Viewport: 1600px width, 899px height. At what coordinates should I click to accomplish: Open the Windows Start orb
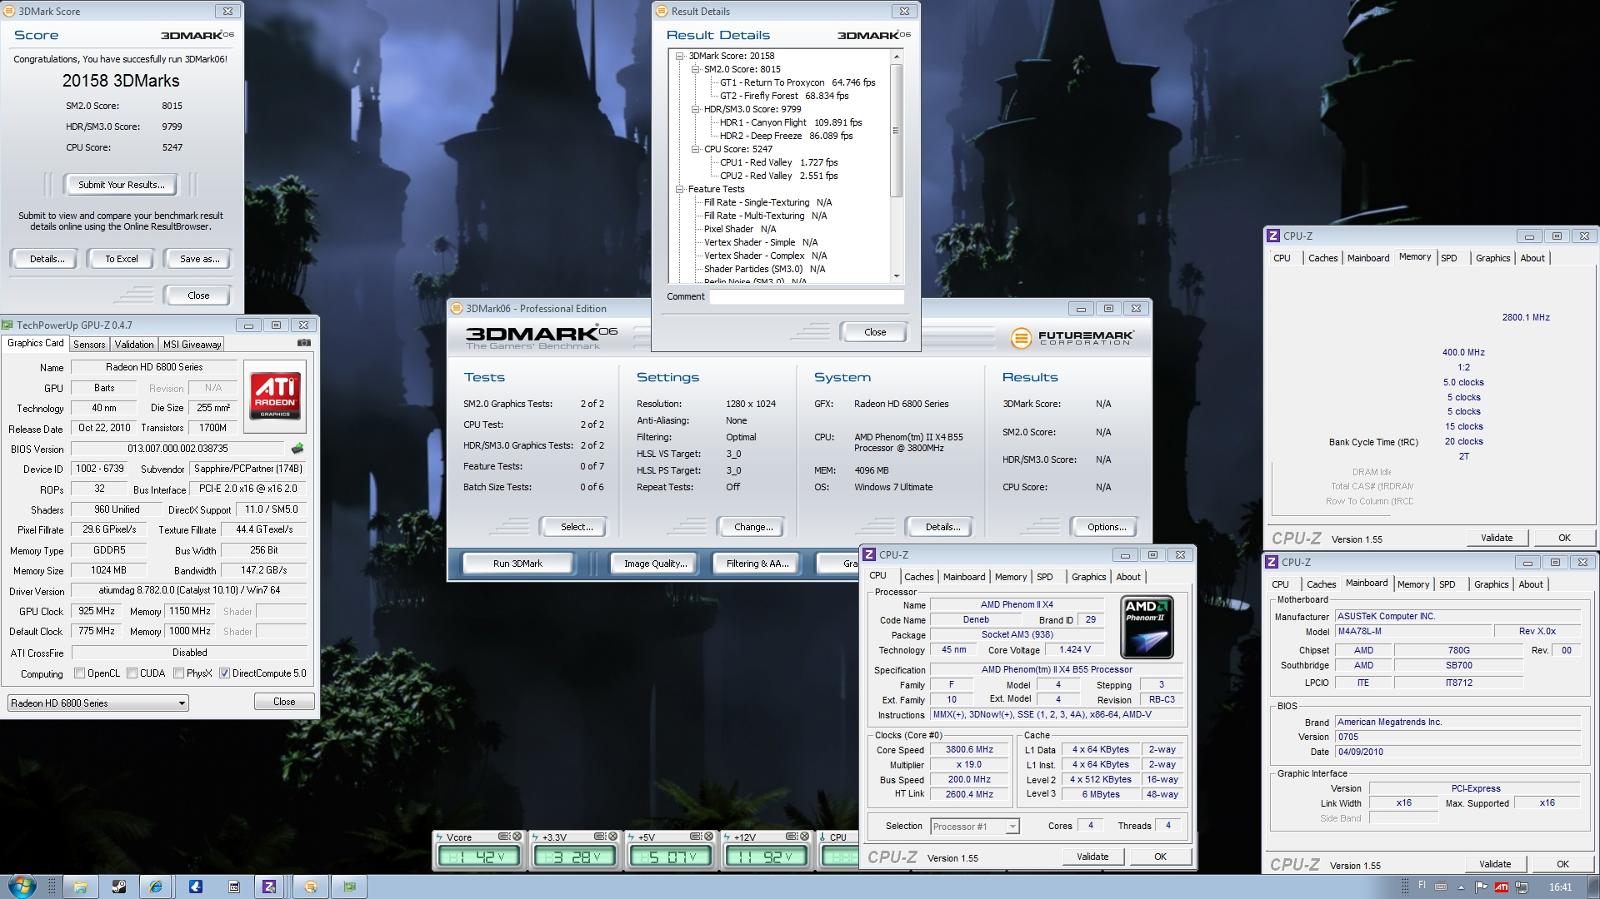[21, 886]
